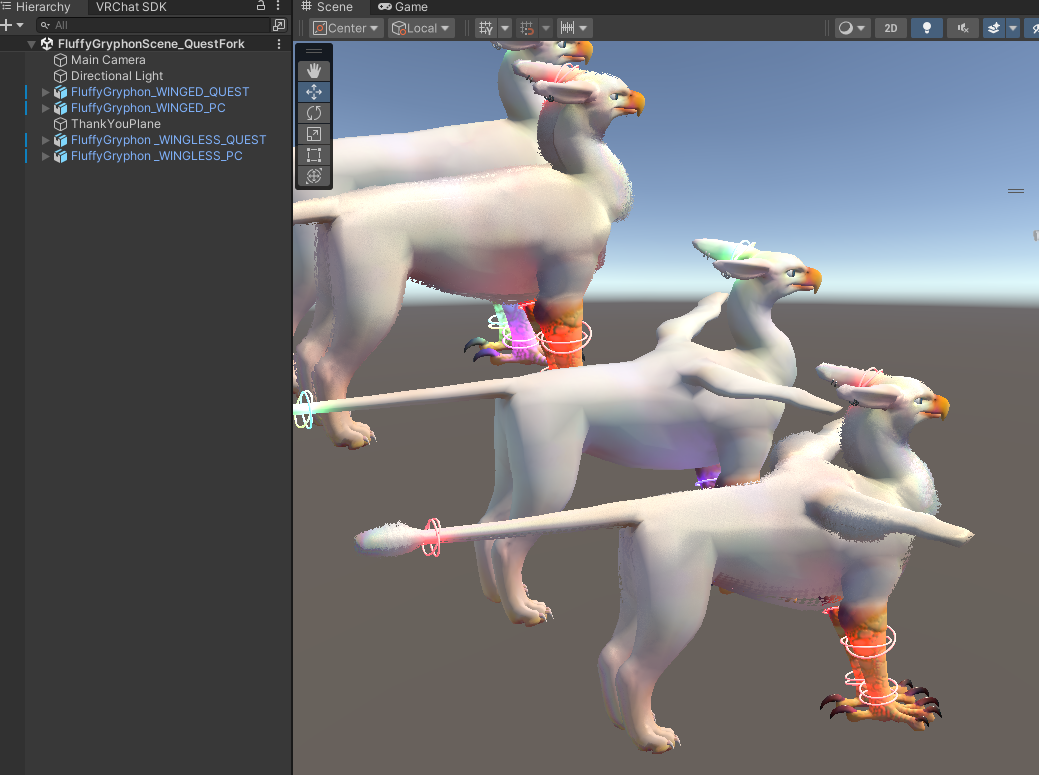Toggle scene lighting with the lightbulb button

tap(926, 27)
